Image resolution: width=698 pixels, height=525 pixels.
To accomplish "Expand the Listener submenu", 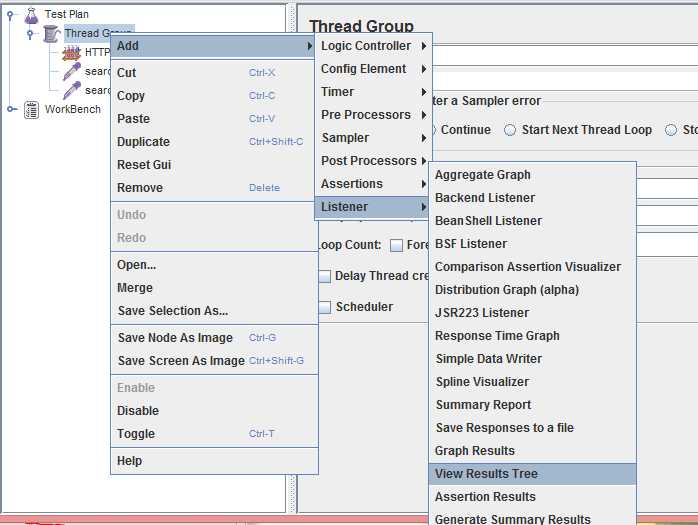I will click(x=373, y=207).
